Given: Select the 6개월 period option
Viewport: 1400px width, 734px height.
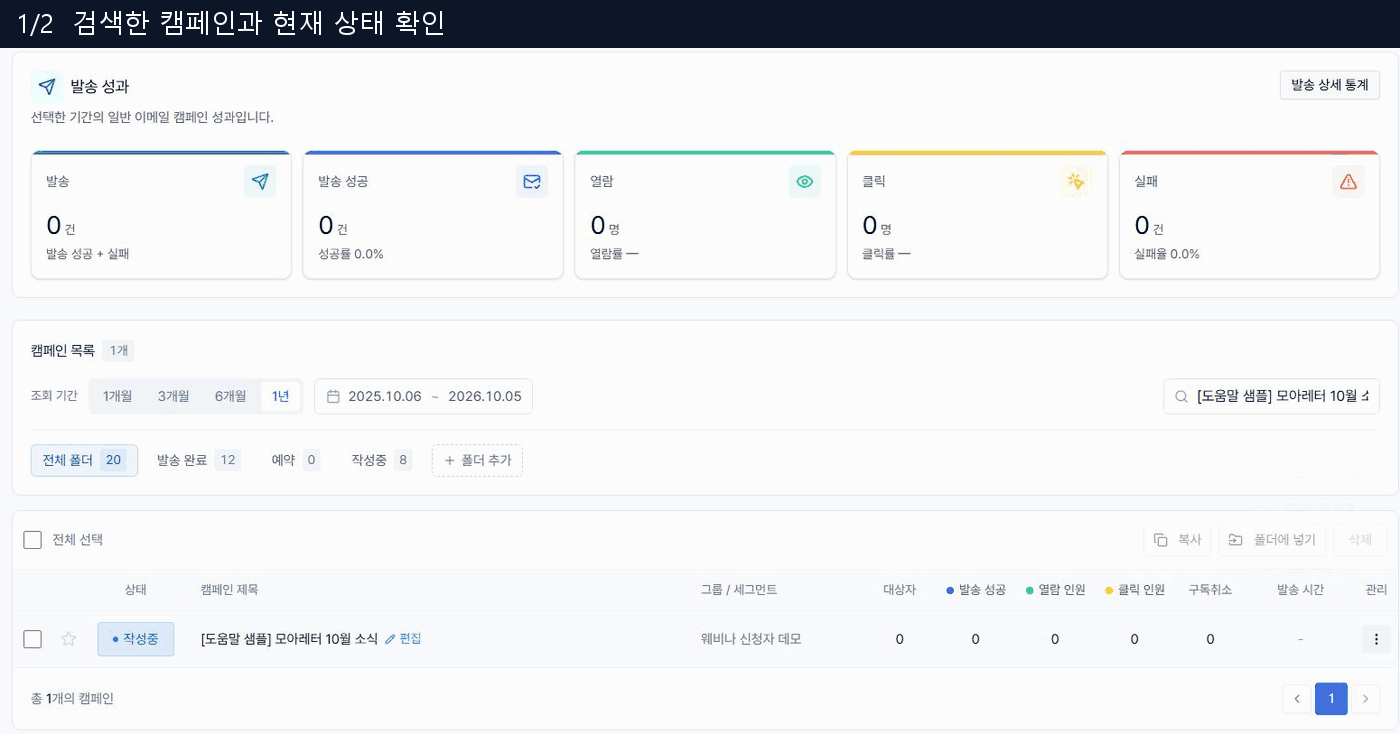Looking at the screenshot, I should tap(230, 396).
